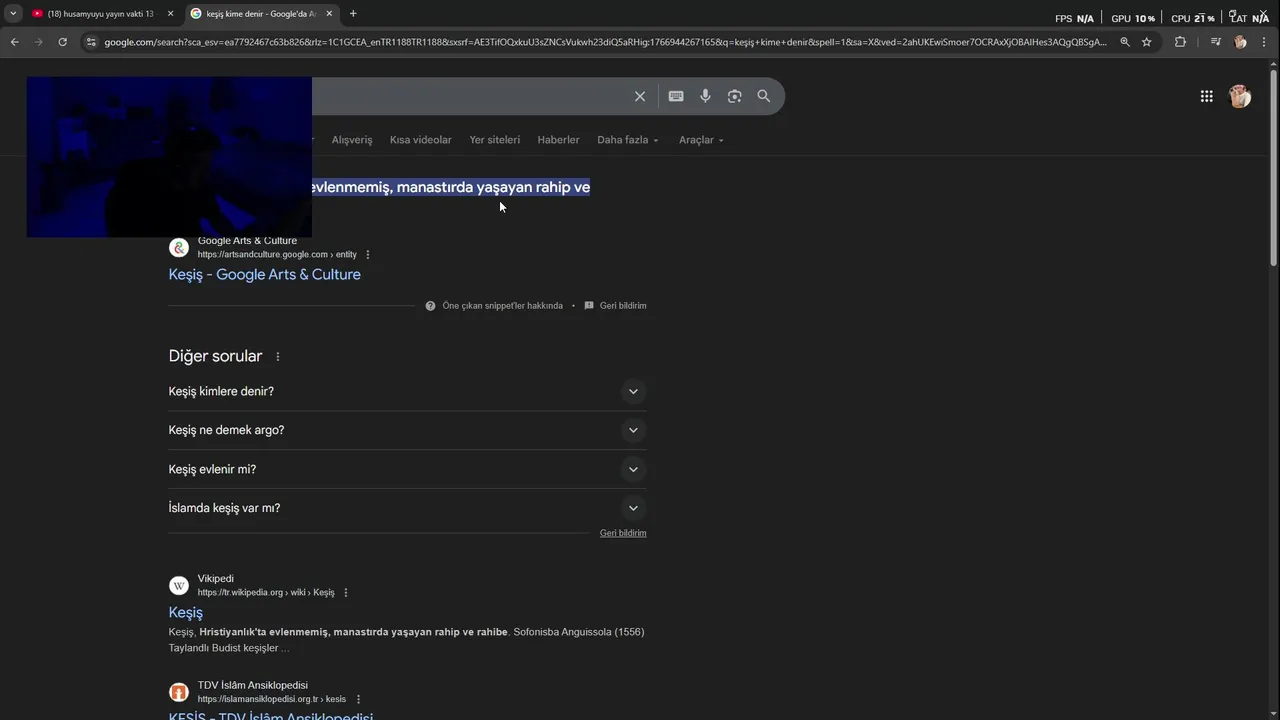Switch to the Haberler tab
The image size is (1280, 720).
pyautogui.click(x=558, y=140)
